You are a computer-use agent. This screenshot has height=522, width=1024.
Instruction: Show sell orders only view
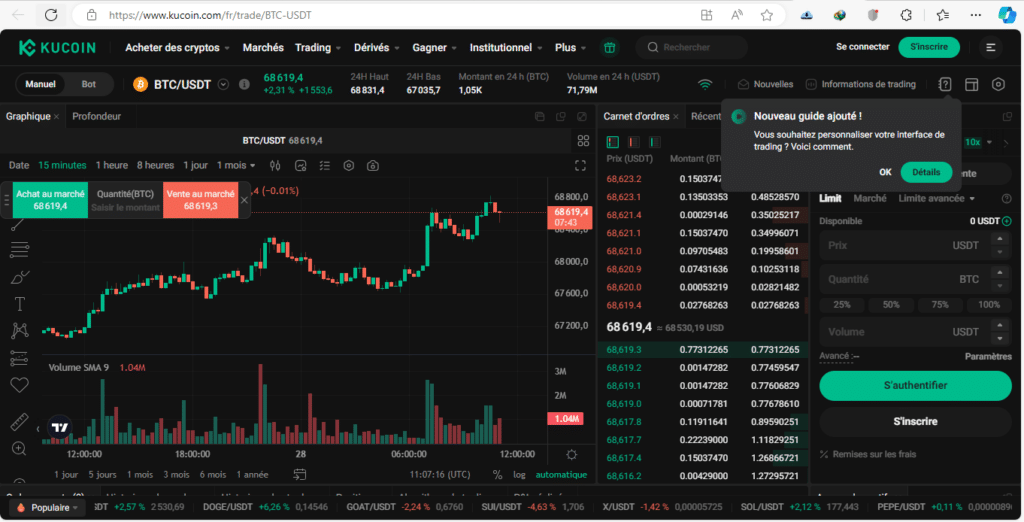pos(633,142)
